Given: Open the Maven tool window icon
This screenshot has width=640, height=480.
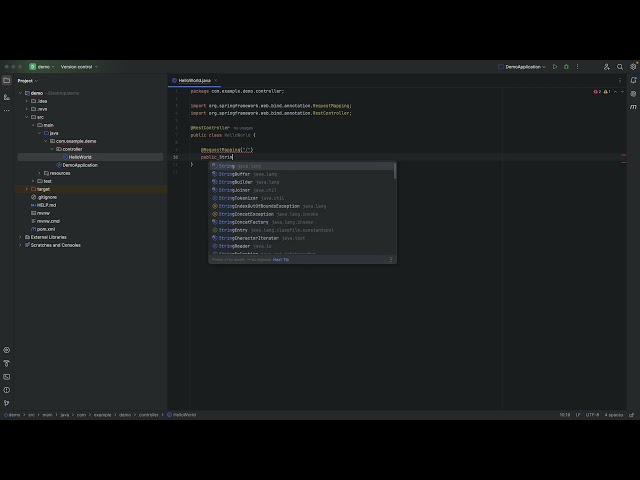Looking at the screenshot, I should [633, 107].
